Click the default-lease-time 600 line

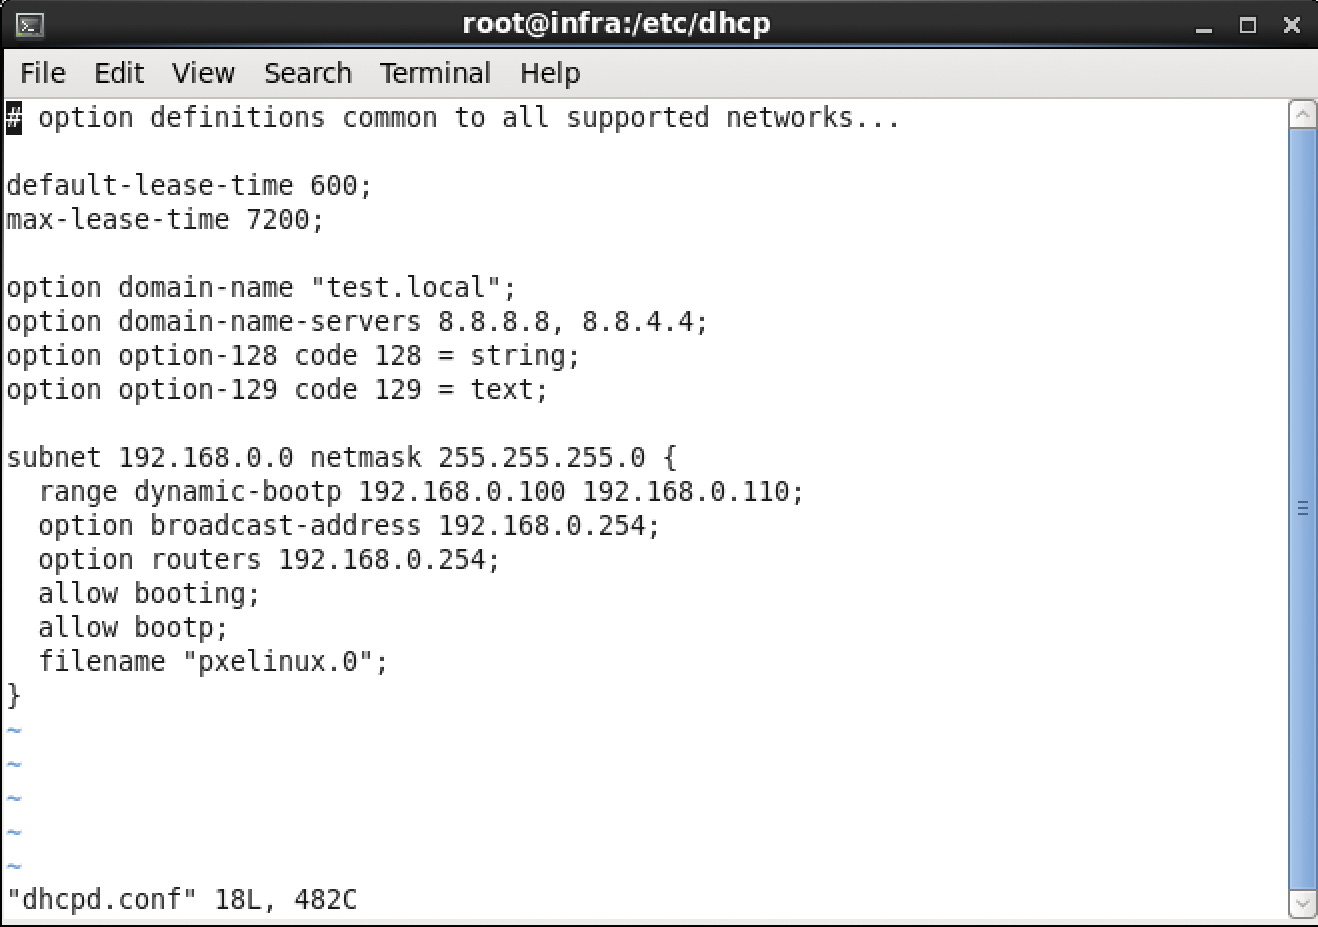189,185
